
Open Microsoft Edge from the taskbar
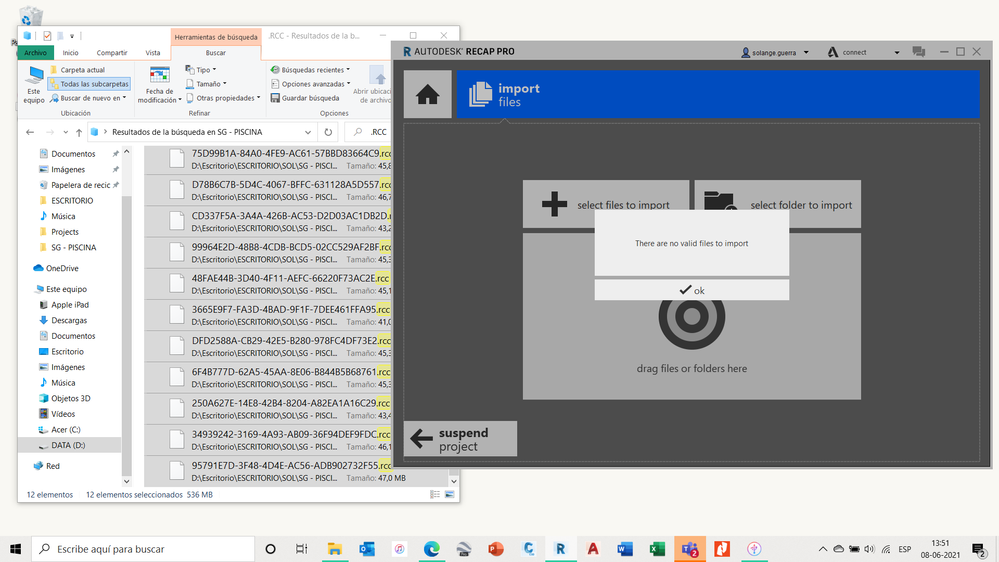[x=431, y=549]
